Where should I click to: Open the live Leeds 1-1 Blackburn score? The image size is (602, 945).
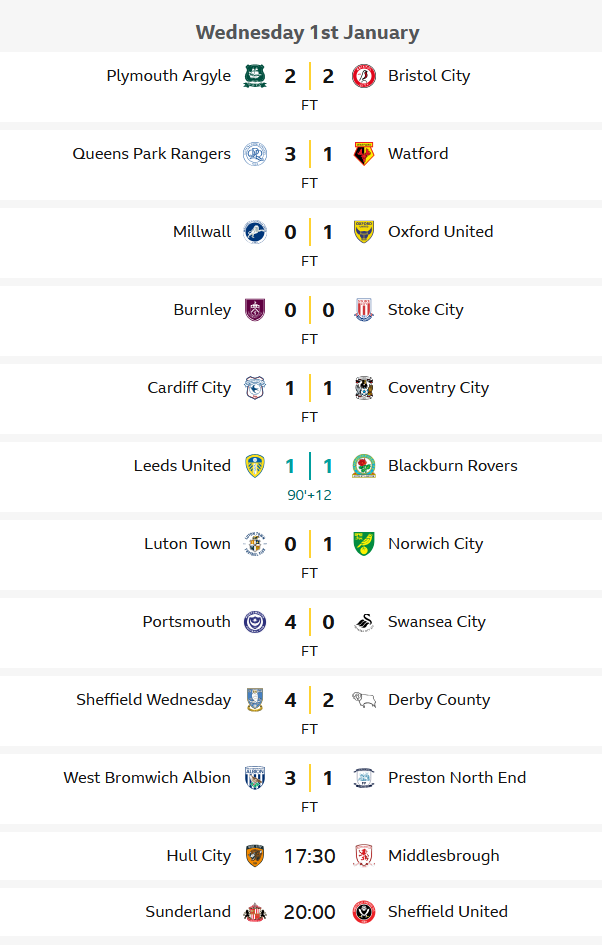coord(309,467)
